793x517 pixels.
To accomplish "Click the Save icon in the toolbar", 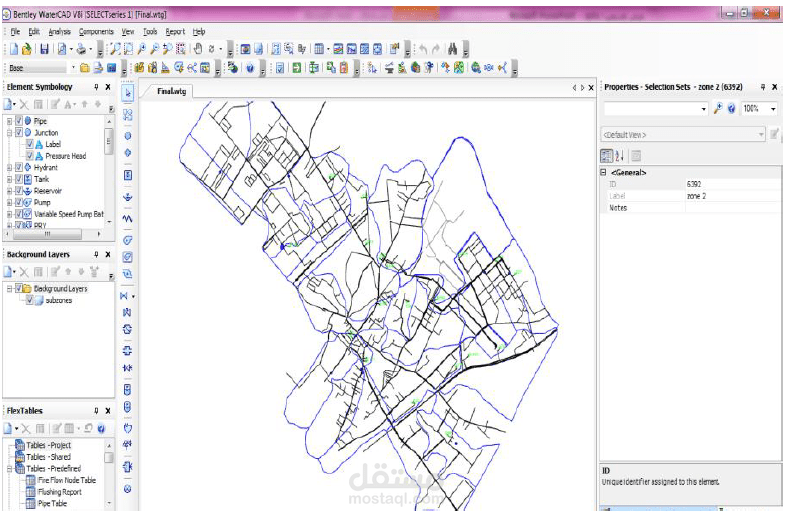I will click(x=45, y=49).
